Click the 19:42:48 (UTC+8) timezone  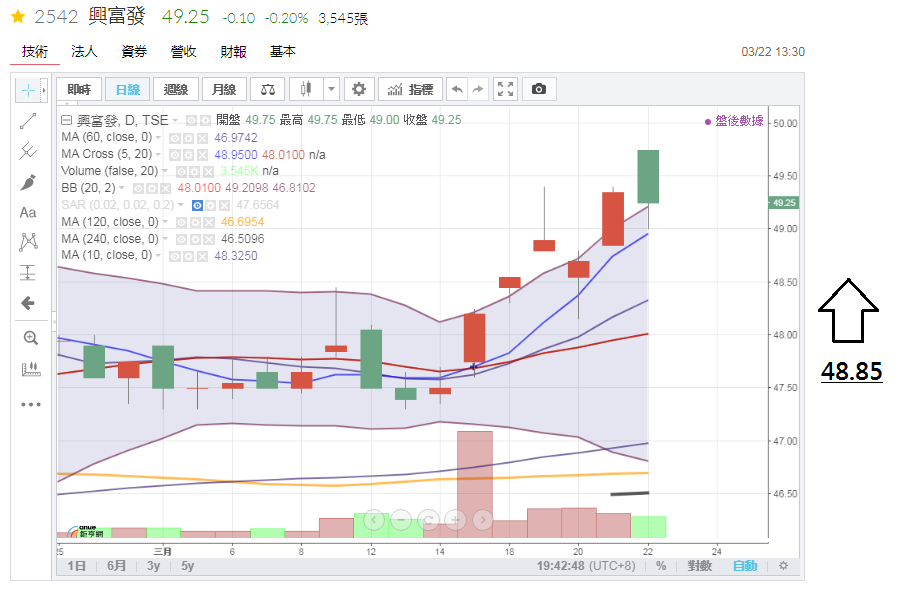[586, 566]
